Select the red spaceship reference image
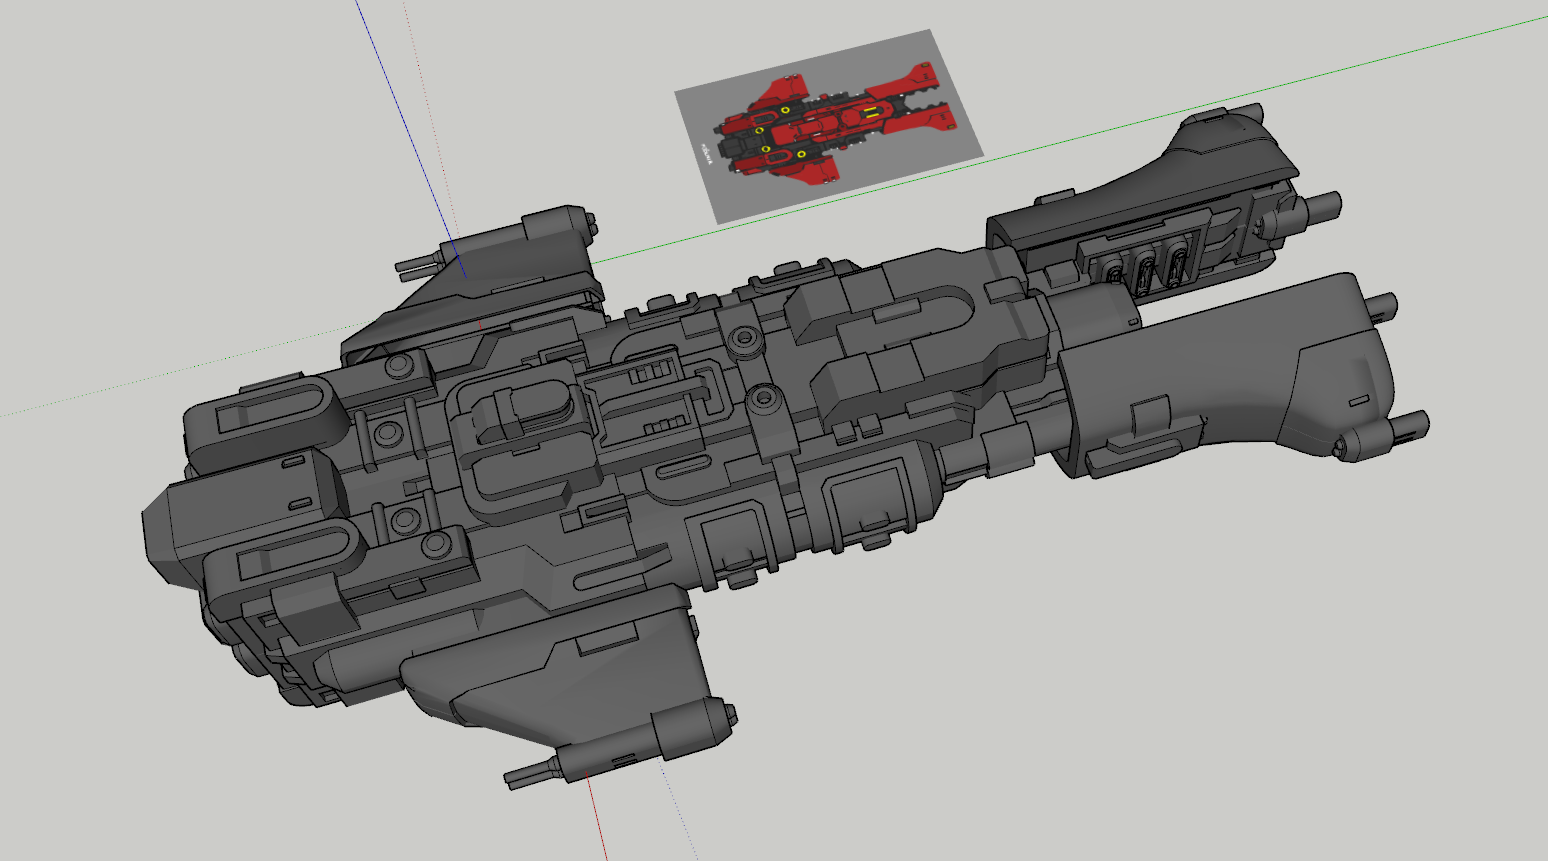 pyautogui.click(x=829, y=126)
